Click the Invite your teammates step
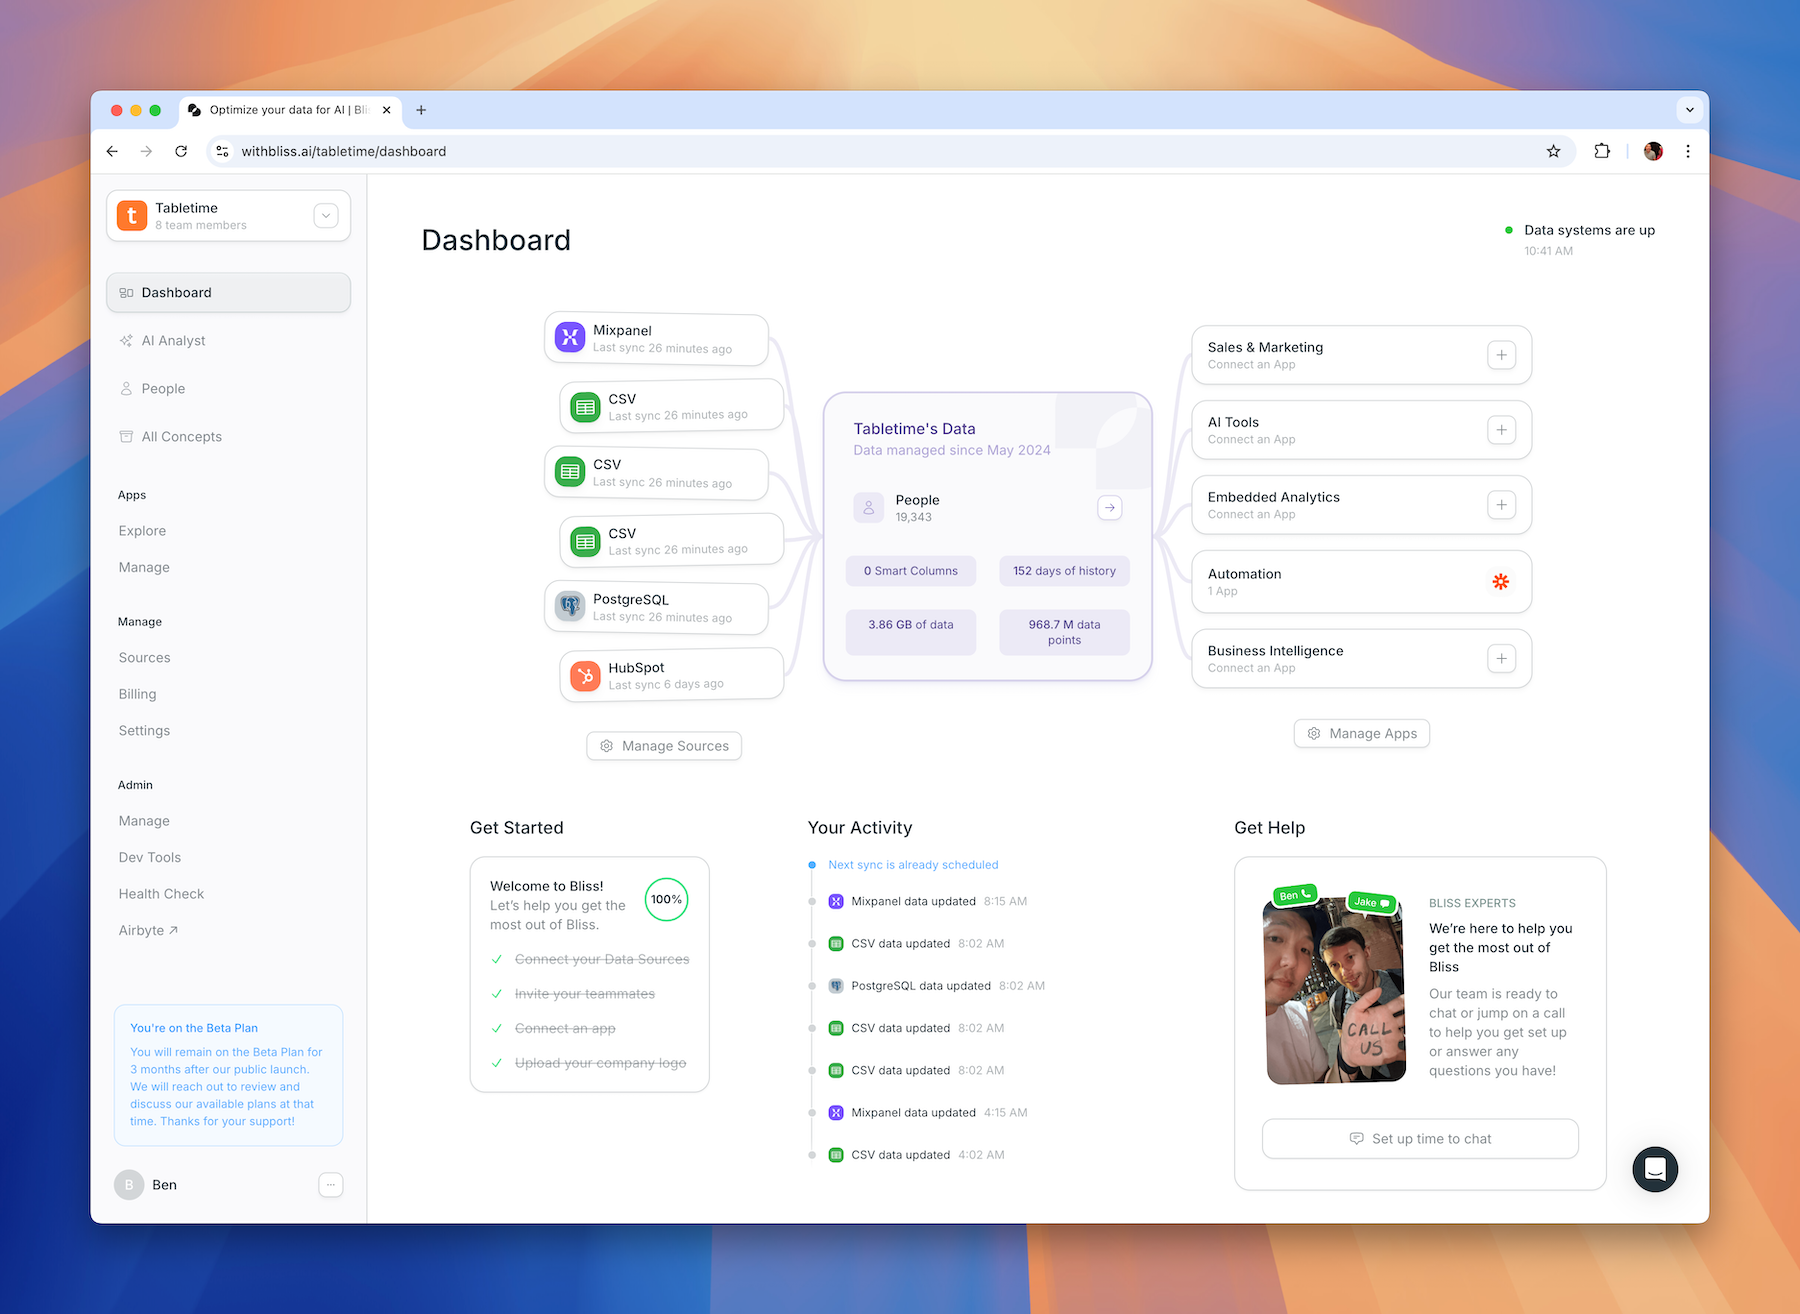Viewport: 1800px width, 1314px height. point(585,994)
